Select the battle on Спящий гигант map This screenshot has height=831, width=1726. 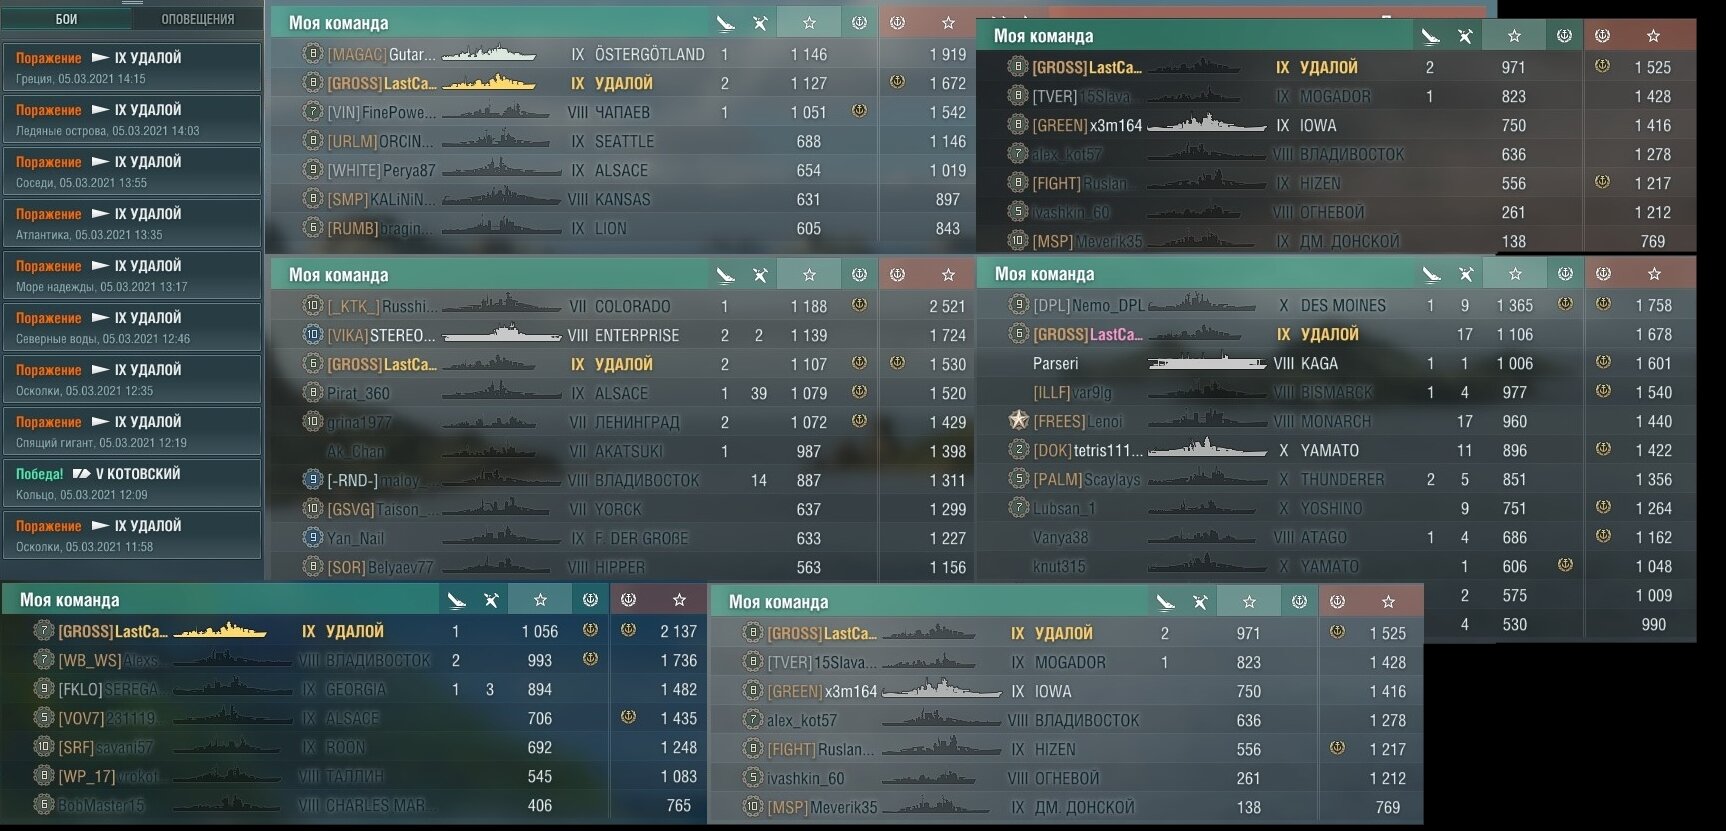tap(132, 431)
